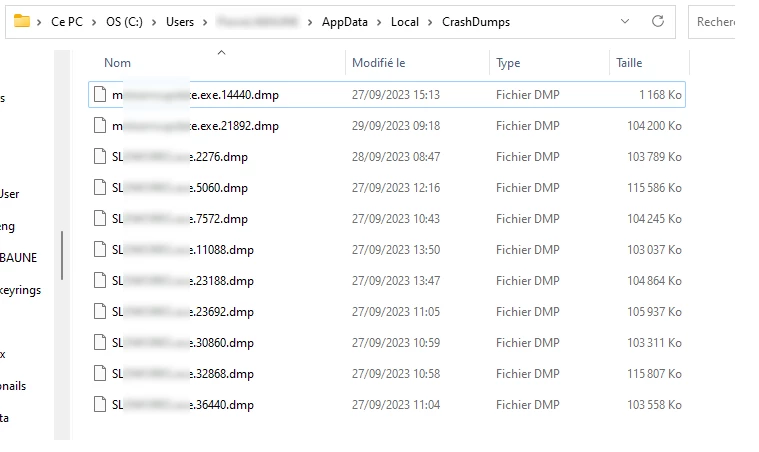This screenshot has height=452, width=759.
Task: Click size 1 168 Ko
Action: [x=660, y=95]
